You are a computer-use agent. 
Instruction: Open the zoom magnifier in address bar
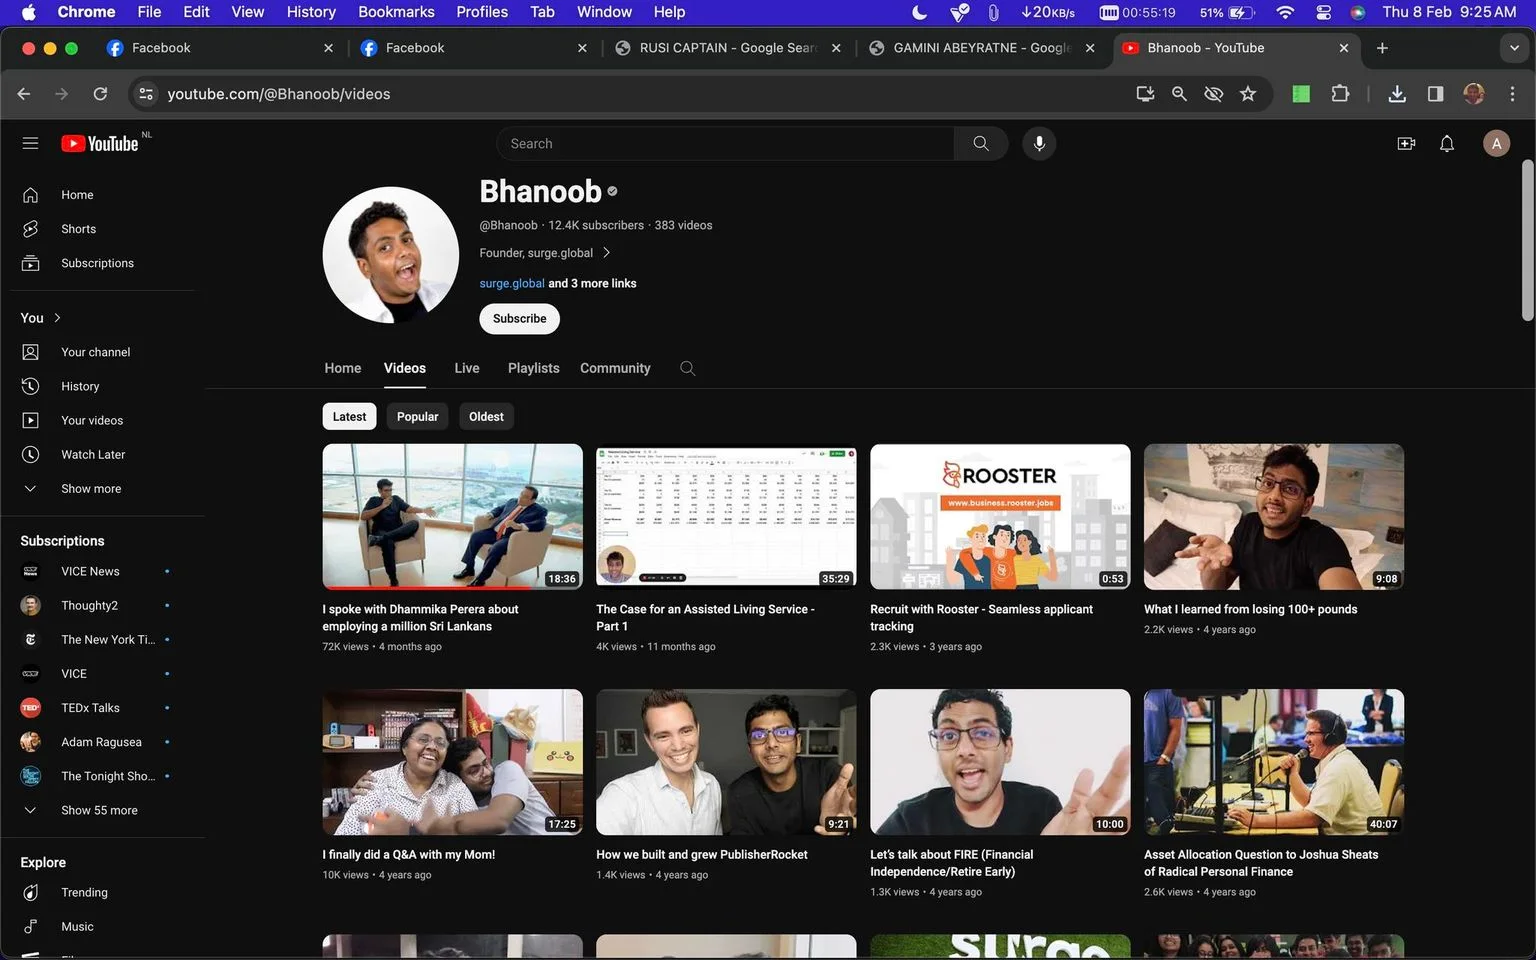pyautogui.click(x=1180, y=93)
